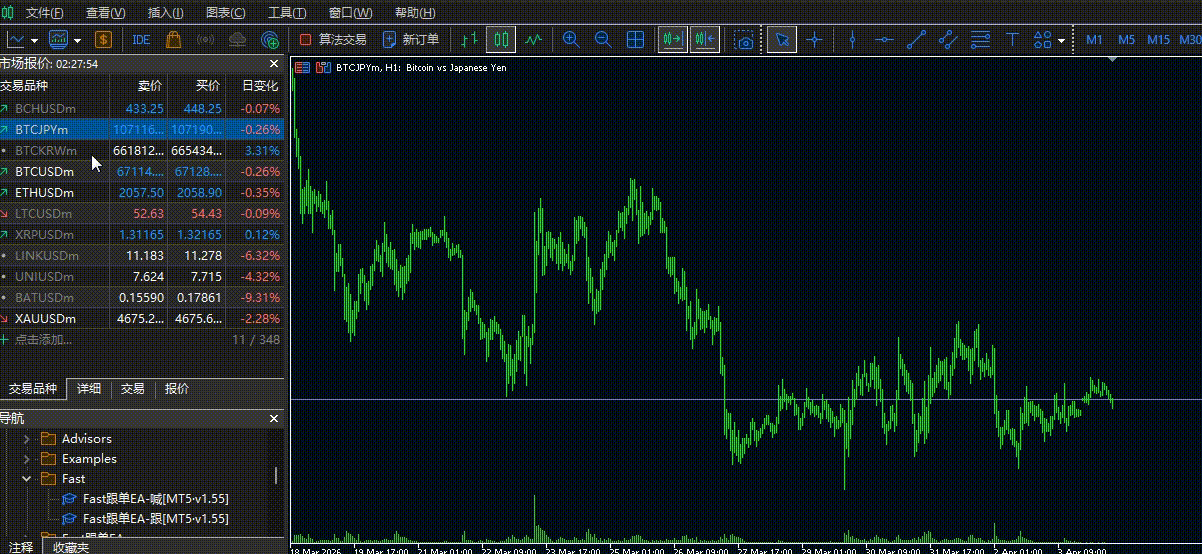Image resolution: width=1202 pixels, height=554 pixels.
Task: Click 点击添加 to add a symbol
Action: pos(43,340)
